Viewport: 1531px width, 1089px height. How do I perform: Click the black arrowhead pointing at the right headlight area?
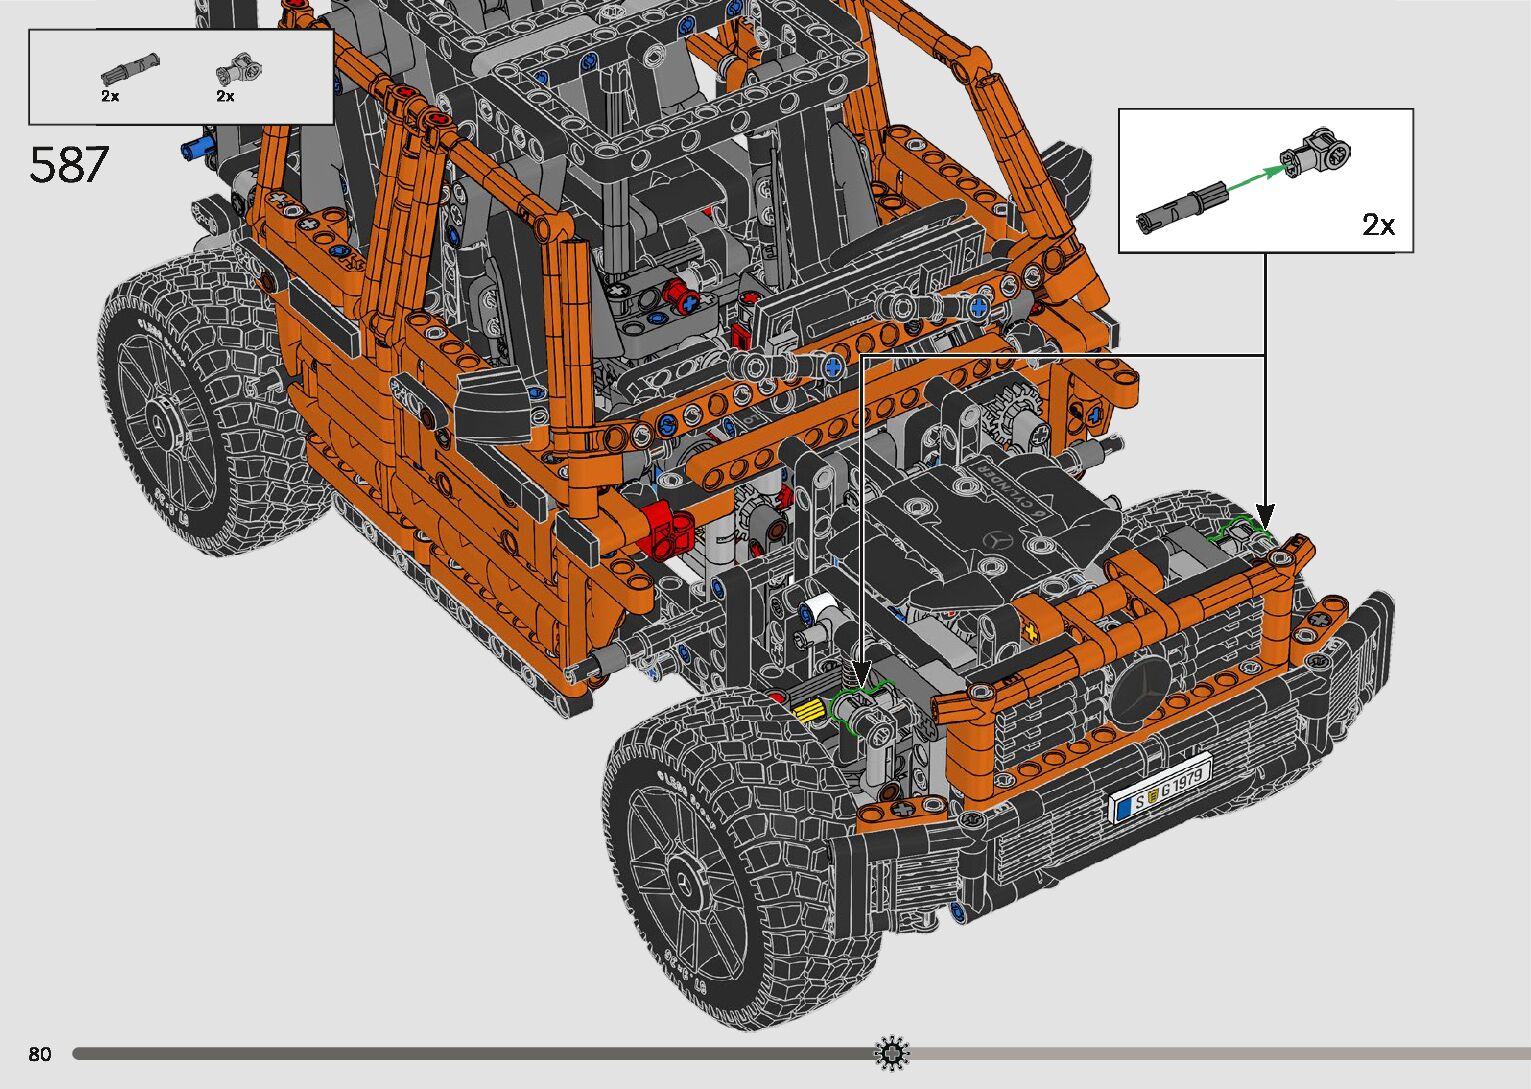coord(1265,518)
